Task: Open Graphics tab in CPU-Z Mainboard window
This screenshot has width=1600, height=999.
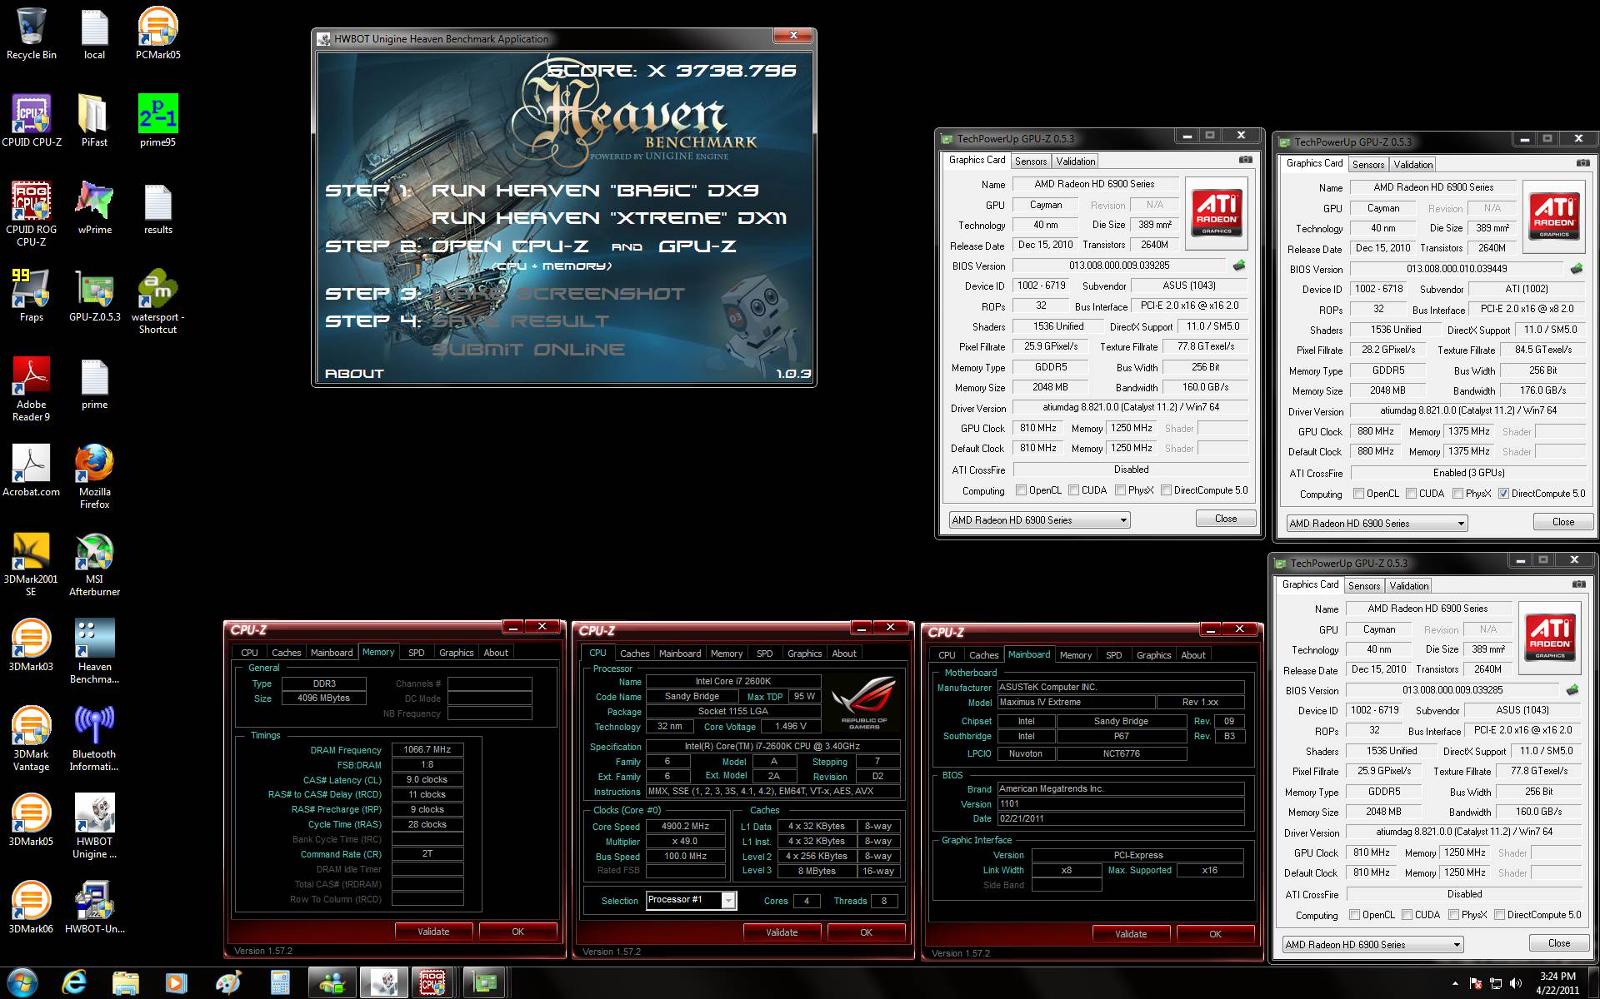Action: (x=1153, y=655)
